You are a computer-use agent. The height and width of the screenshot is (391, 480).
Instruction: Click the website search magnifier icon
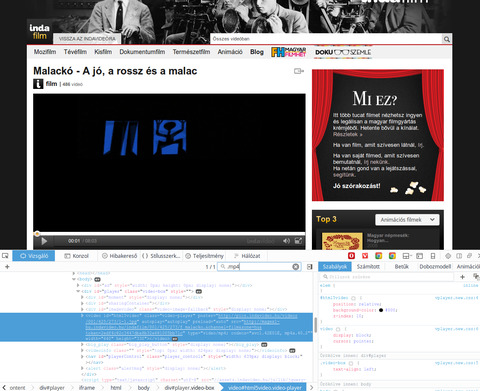pos(446,39)
